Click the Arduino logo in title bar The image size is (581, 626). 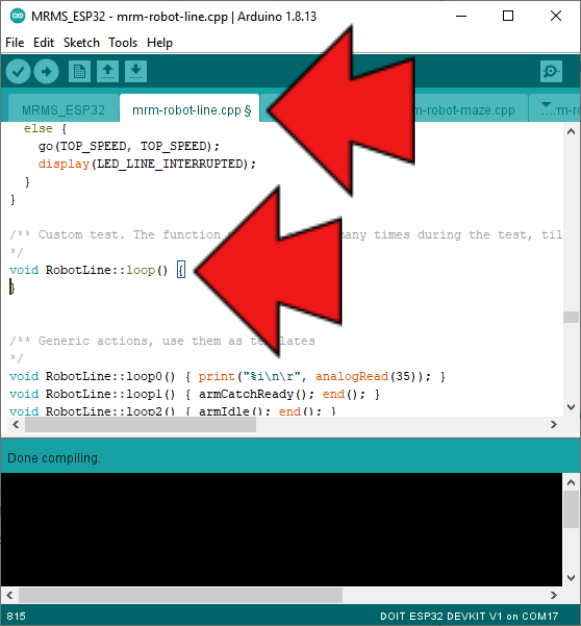pyautogui.click(x=17, y=16)
